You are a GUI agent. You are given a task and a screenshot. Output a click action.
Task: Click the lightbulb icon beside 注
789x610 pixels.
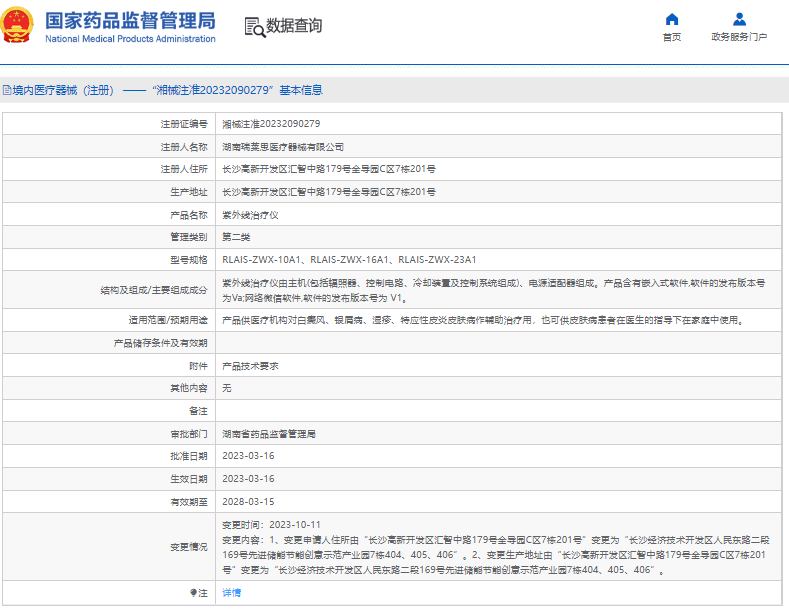193,592
